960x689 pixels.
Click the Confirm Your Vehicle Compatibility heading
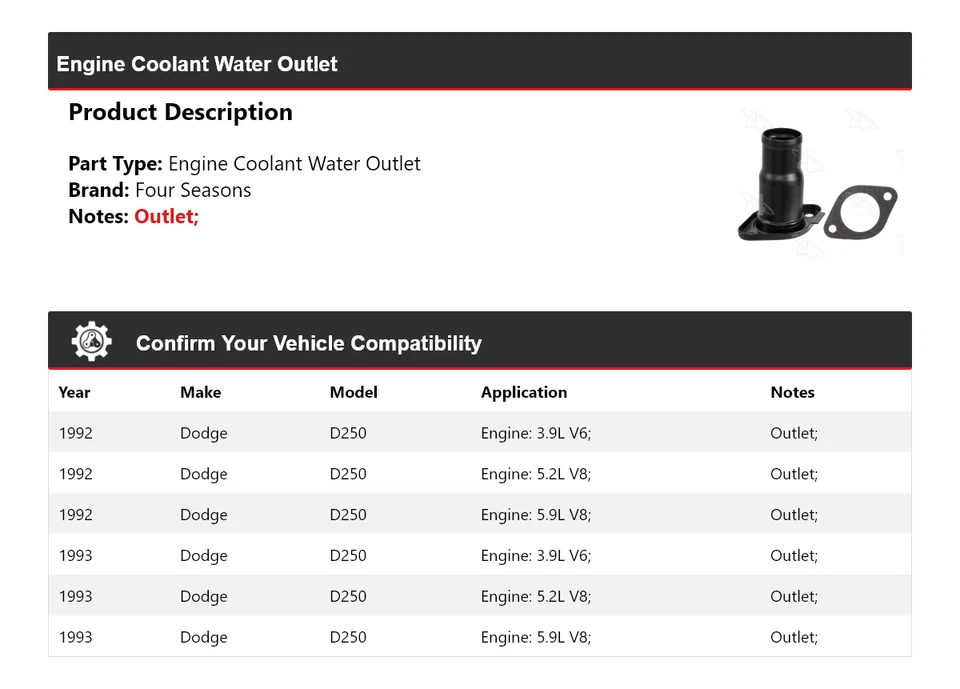308,343
